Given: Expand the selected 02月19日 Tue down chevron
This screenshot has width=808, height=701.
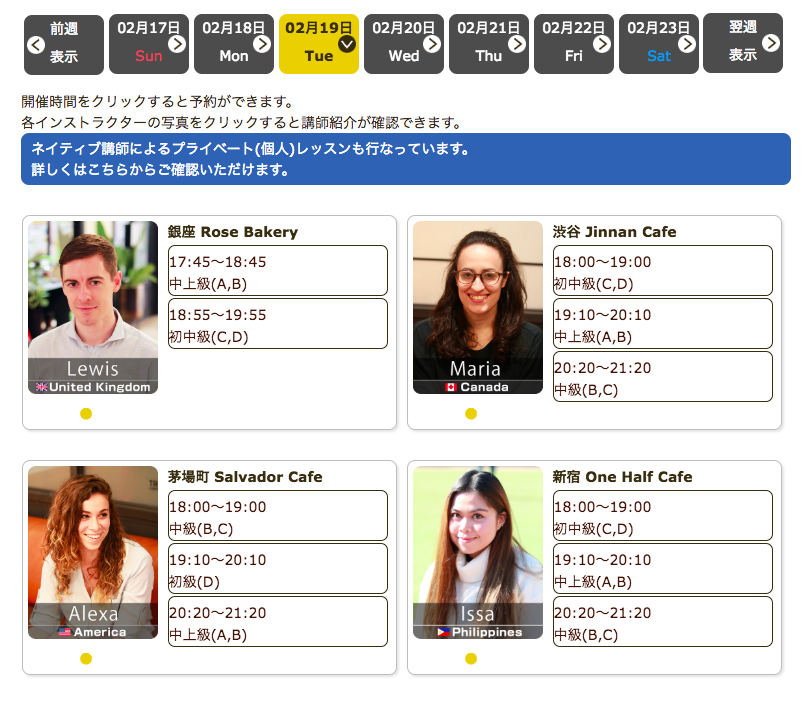Looking at the screenshot, I should [347, 44].
